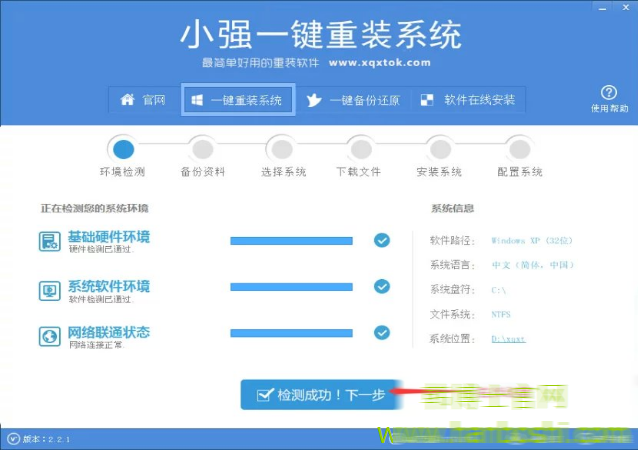The image size is (638, 450).
Task: Click the version shield icon at bottom left
Action: (x=12, y=438)
